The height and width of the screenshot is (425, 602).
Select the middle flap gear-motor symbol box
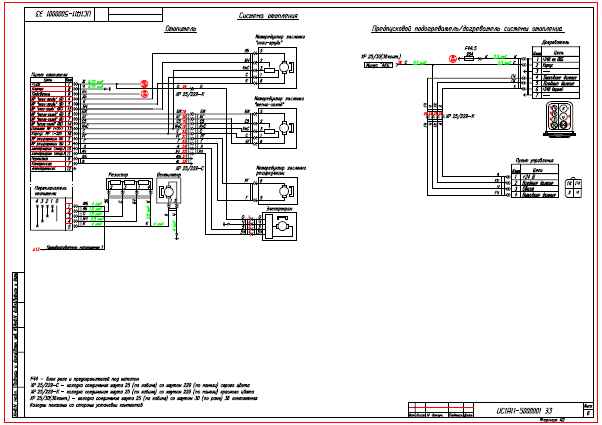[277, 128]
